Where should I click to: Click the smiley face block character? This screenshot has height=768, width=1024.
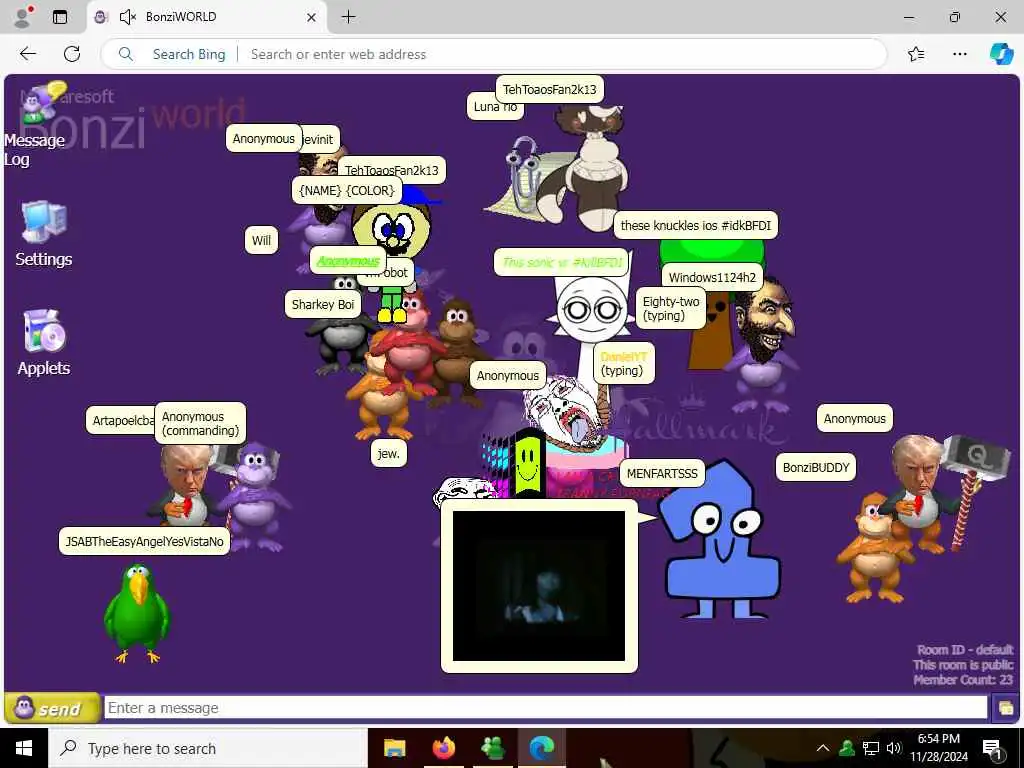pyautogui.click(x=528, y=462)
